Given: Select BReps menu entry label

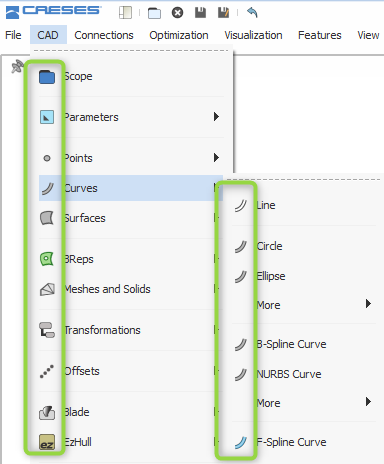Looking at the screenshot, I should tap(79, 259).
